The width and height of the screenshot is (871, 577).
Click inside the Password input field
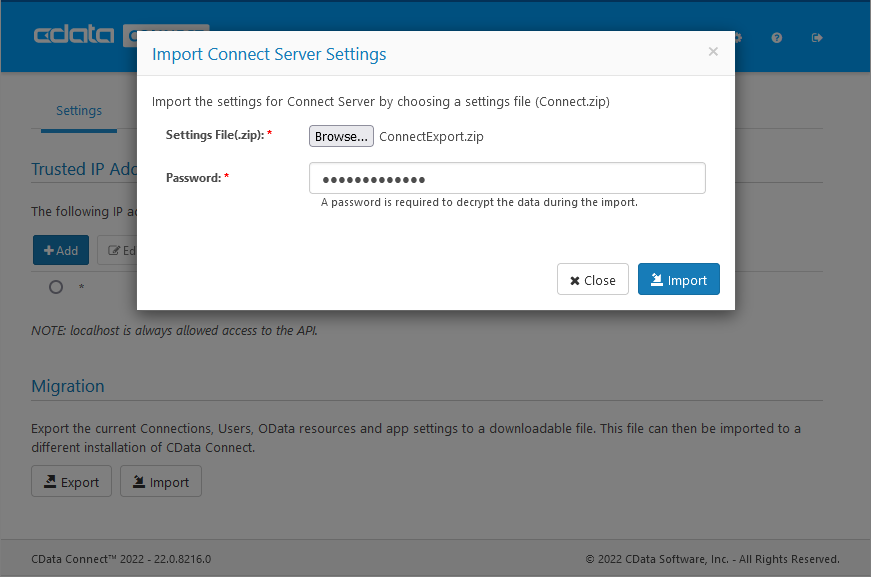507,177
